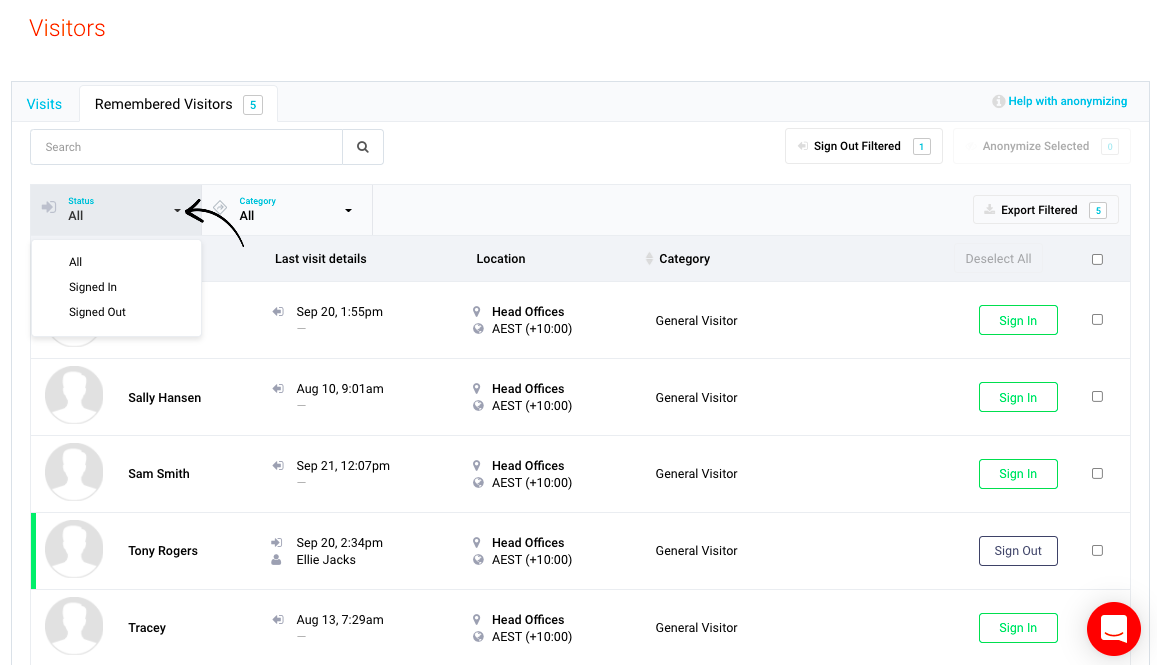Select Sally Hansen's checkbox
The width and height of the screenshot is (1157, 665).
click(1097, 396)
